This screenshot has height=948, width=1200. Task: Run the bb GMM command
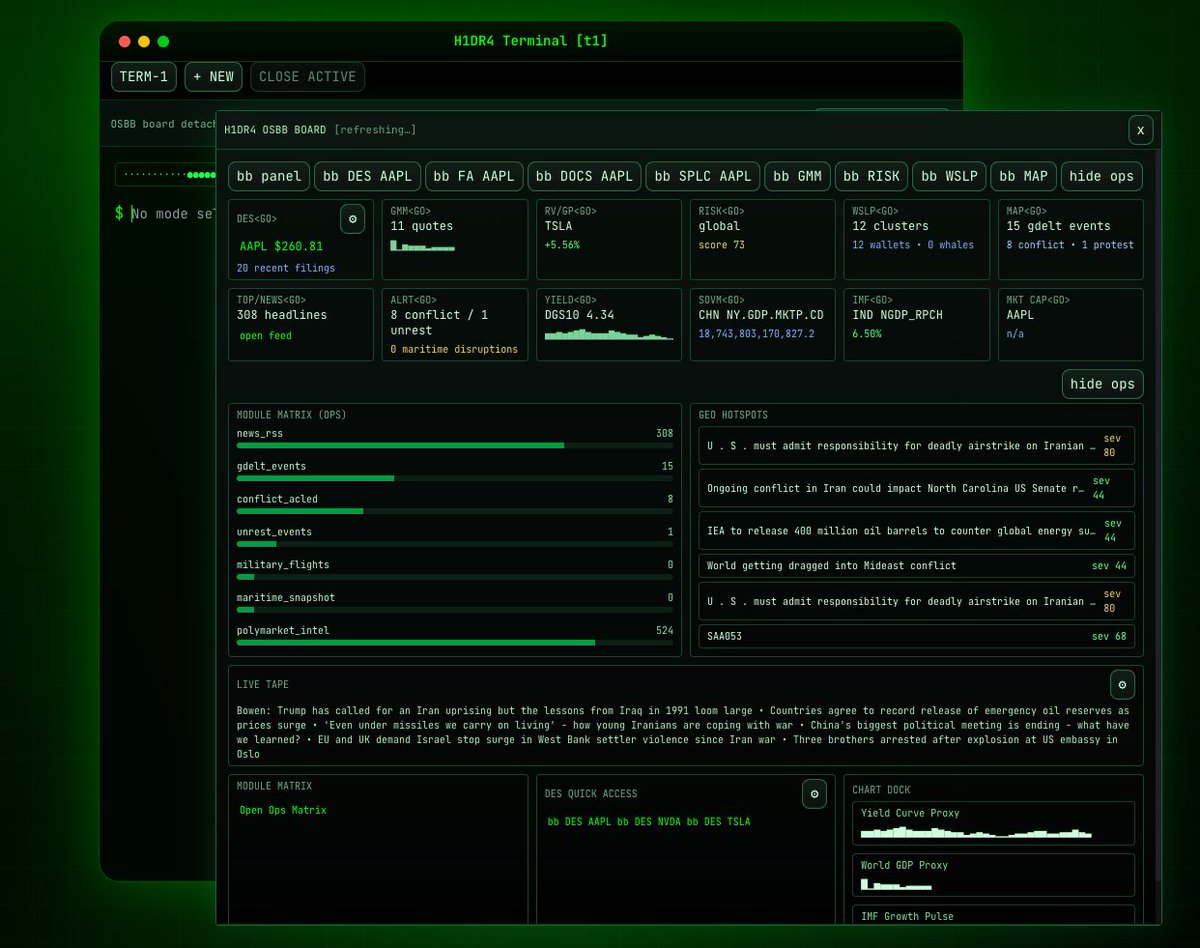tap(797, 176)
